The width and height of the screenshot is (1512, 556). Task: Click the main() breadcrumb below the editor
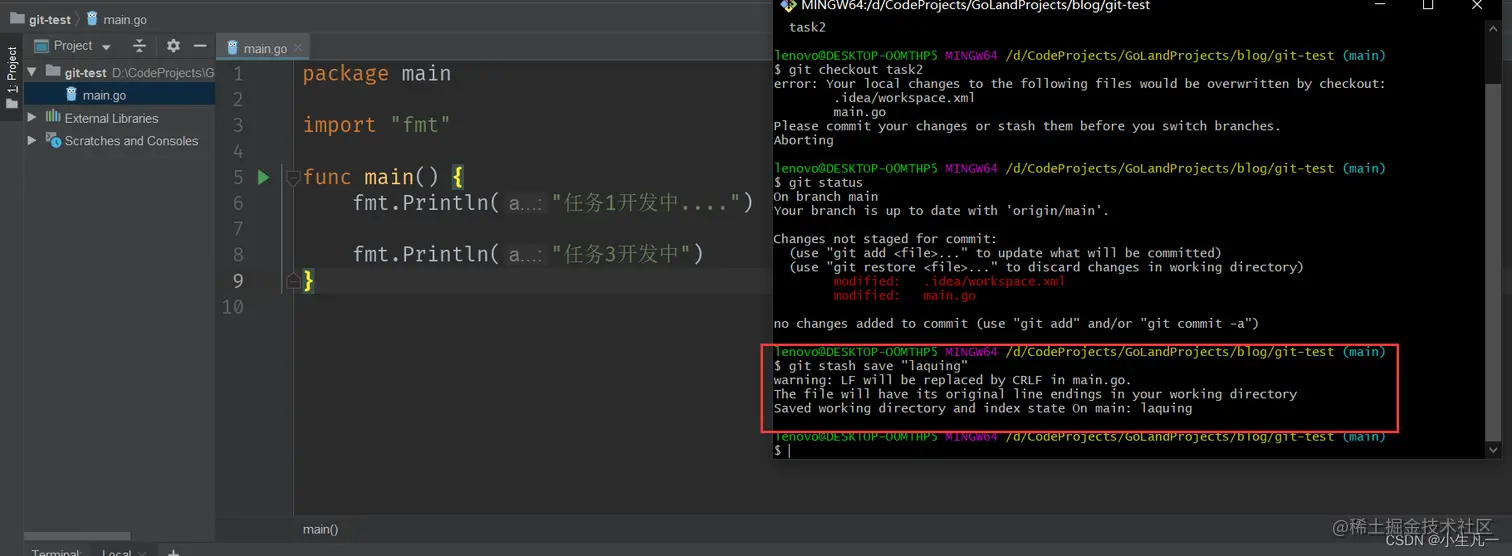(321, 530)
